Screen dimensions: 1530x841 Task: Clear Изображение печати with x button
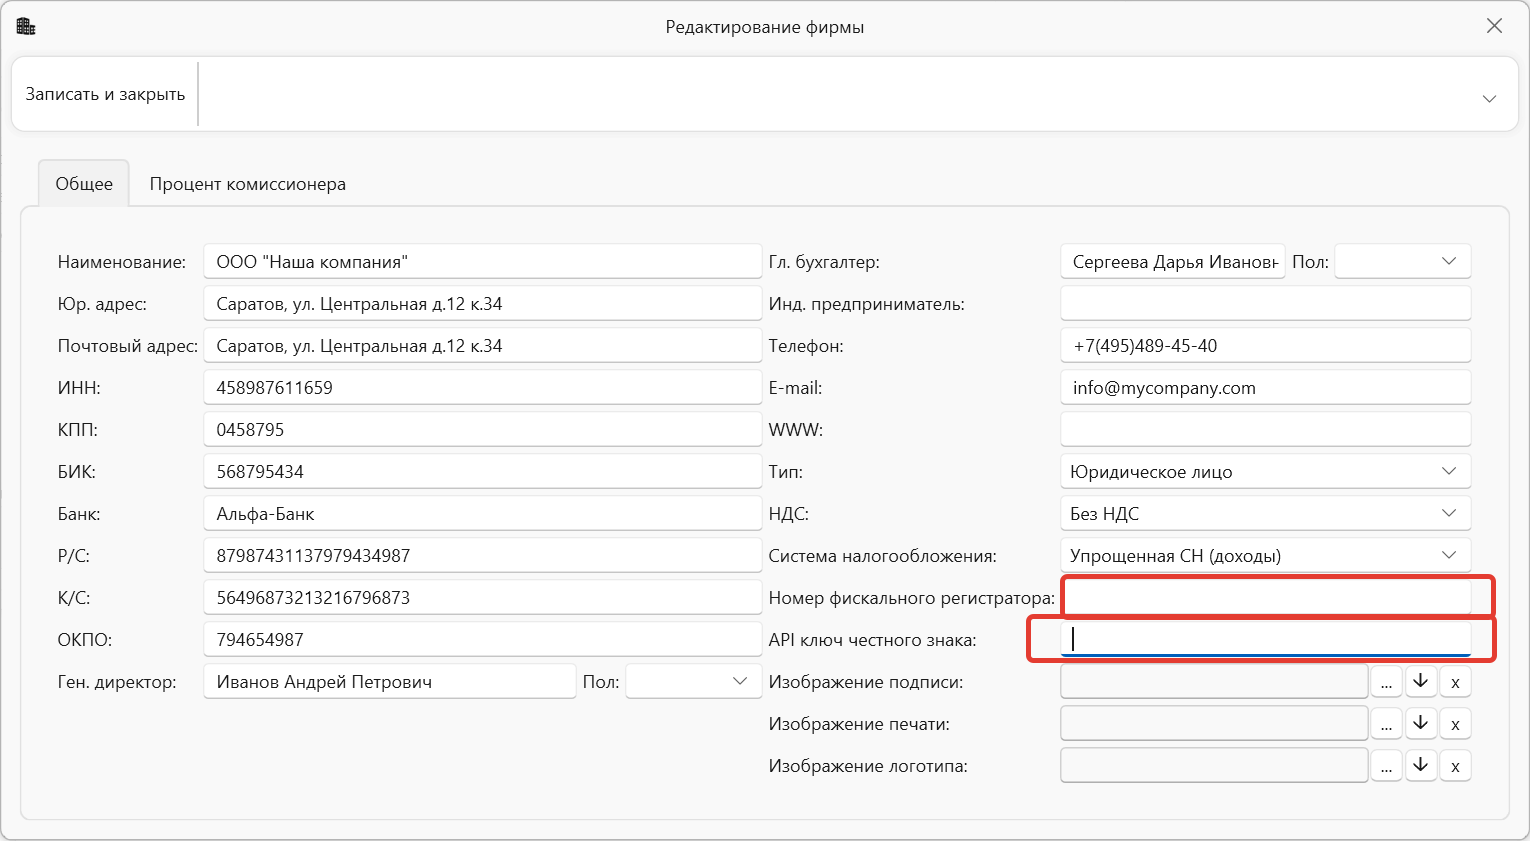click(x=1455, y=724)
